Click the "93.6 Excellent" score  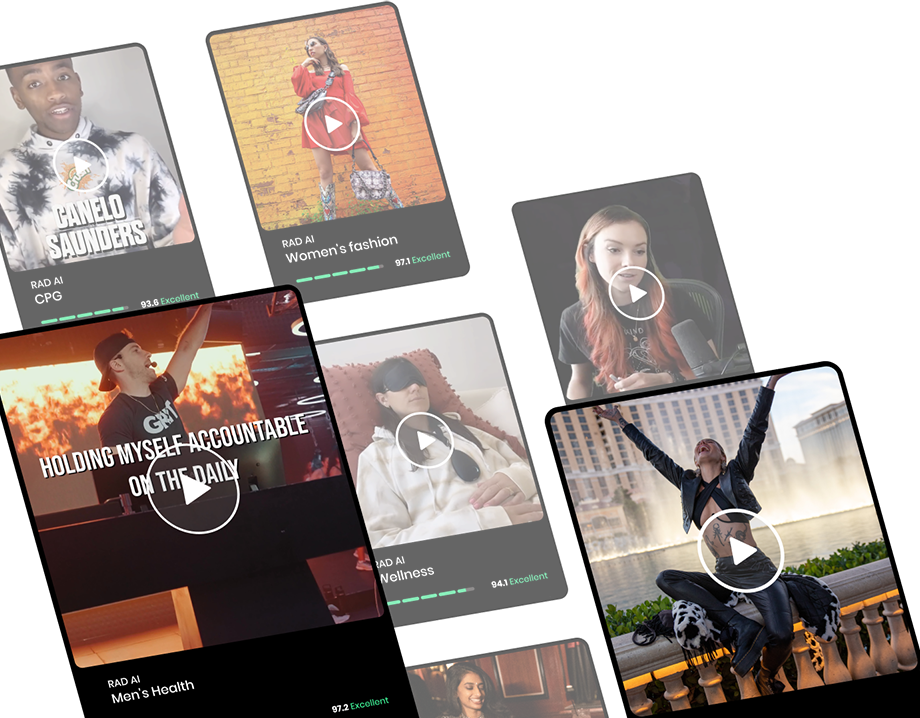click(170, 300)
